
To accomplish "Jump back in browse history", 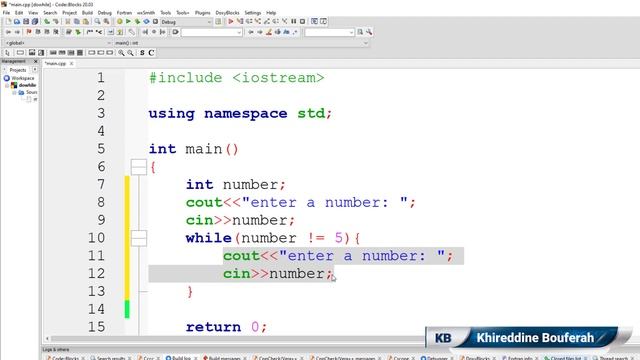I will tap(8, 32).
